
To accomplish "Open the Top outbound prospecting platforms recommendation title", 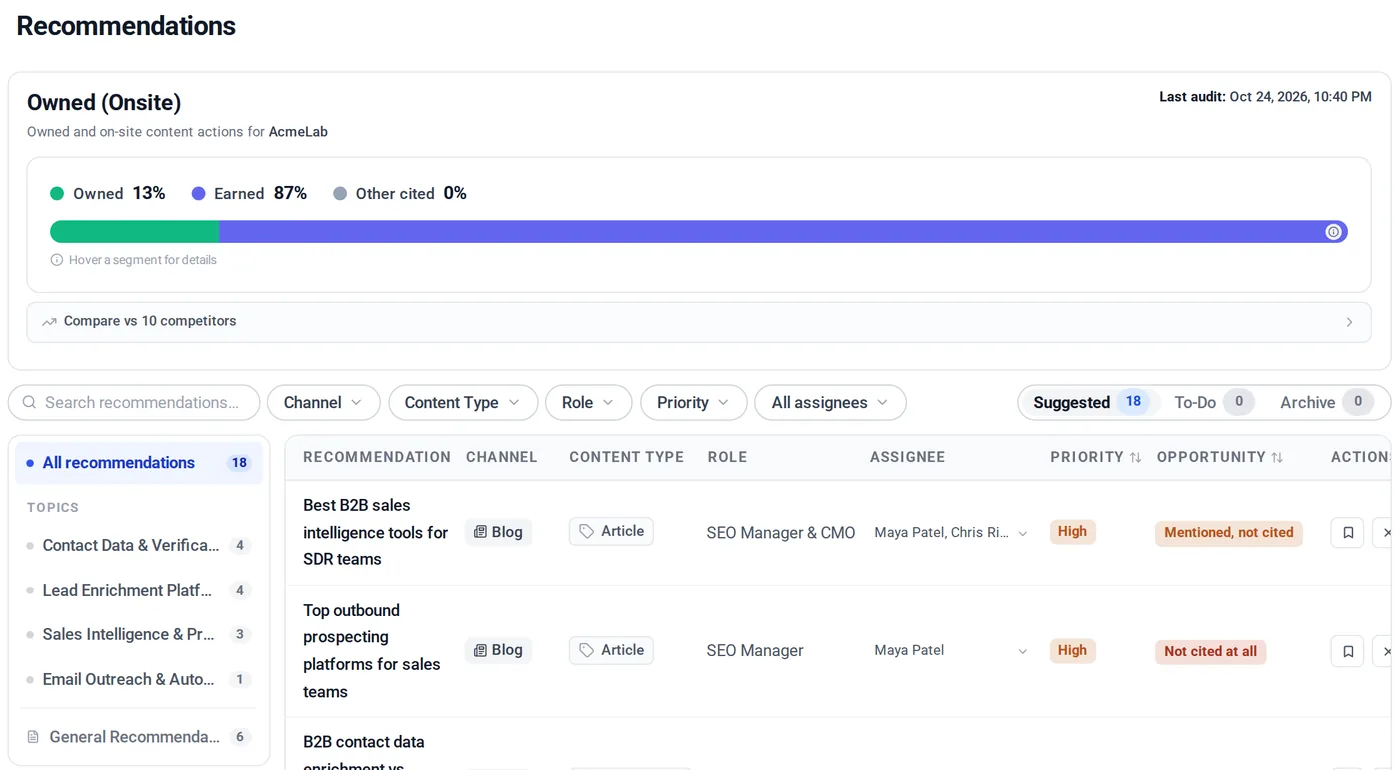I will pyautogui.click(x=372, y=651).
